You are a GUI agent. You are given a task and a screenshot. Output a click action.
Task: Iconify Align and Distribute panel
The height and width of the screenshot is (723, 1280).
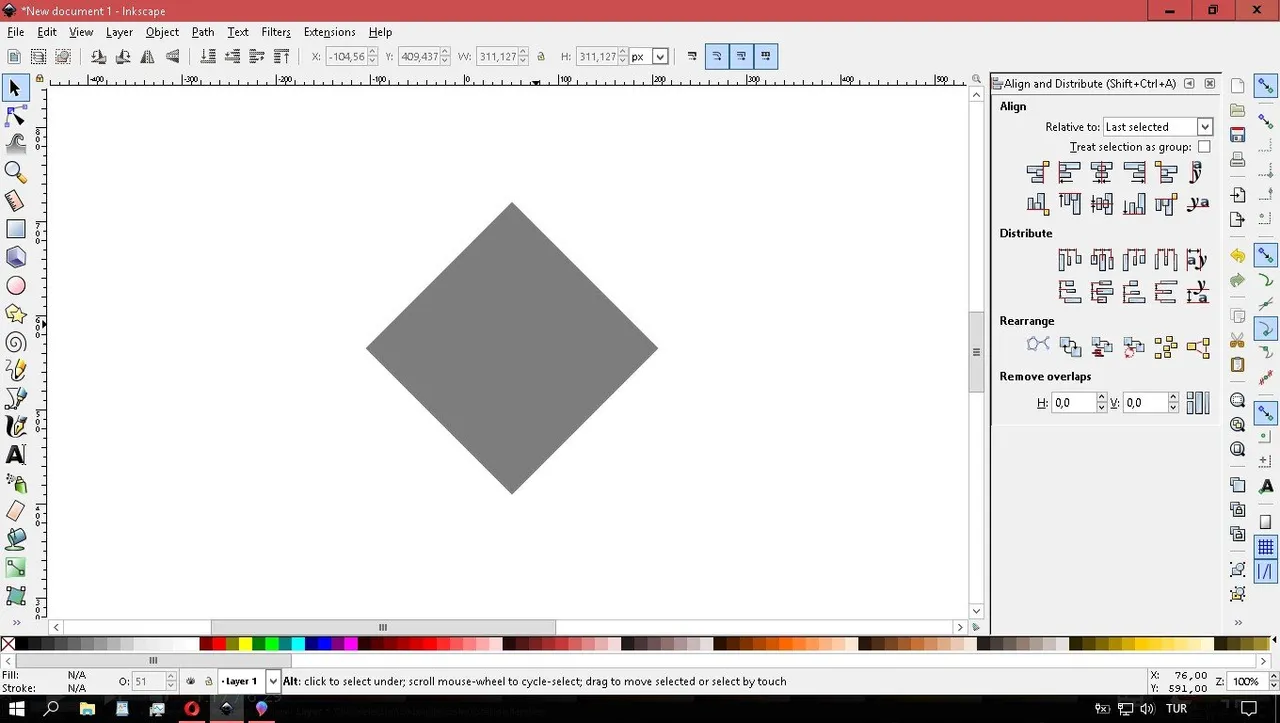coord(1191,84)
